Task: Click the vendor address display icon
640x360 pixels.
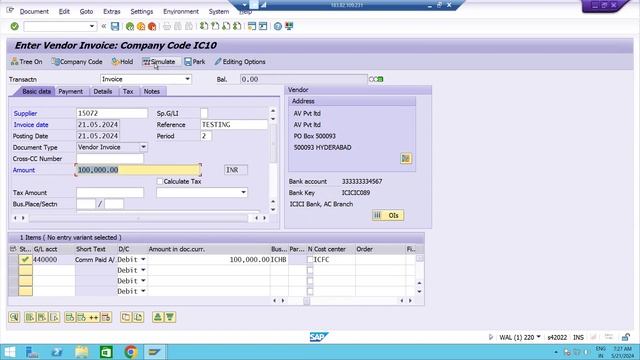Action: (406, 158)
